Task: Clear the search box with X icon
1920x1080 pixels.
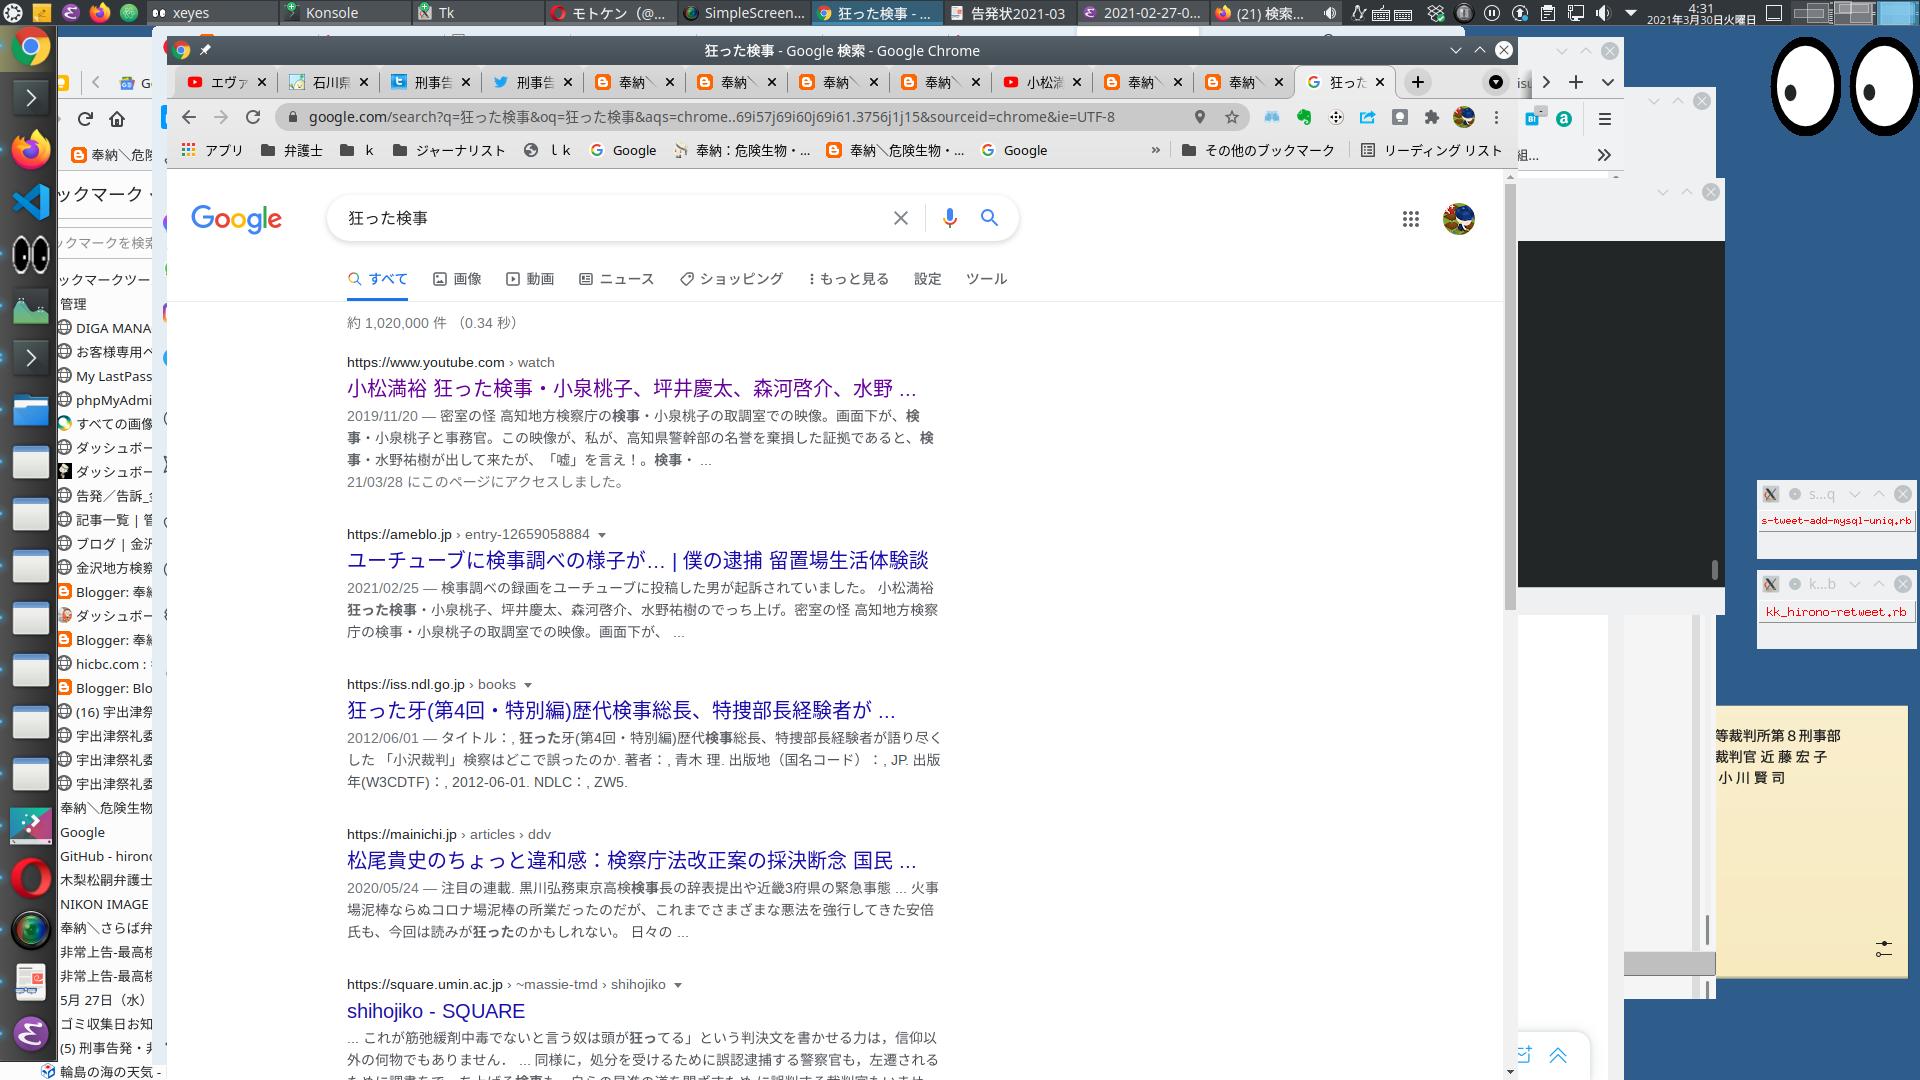Action: [x=900, y=218]
